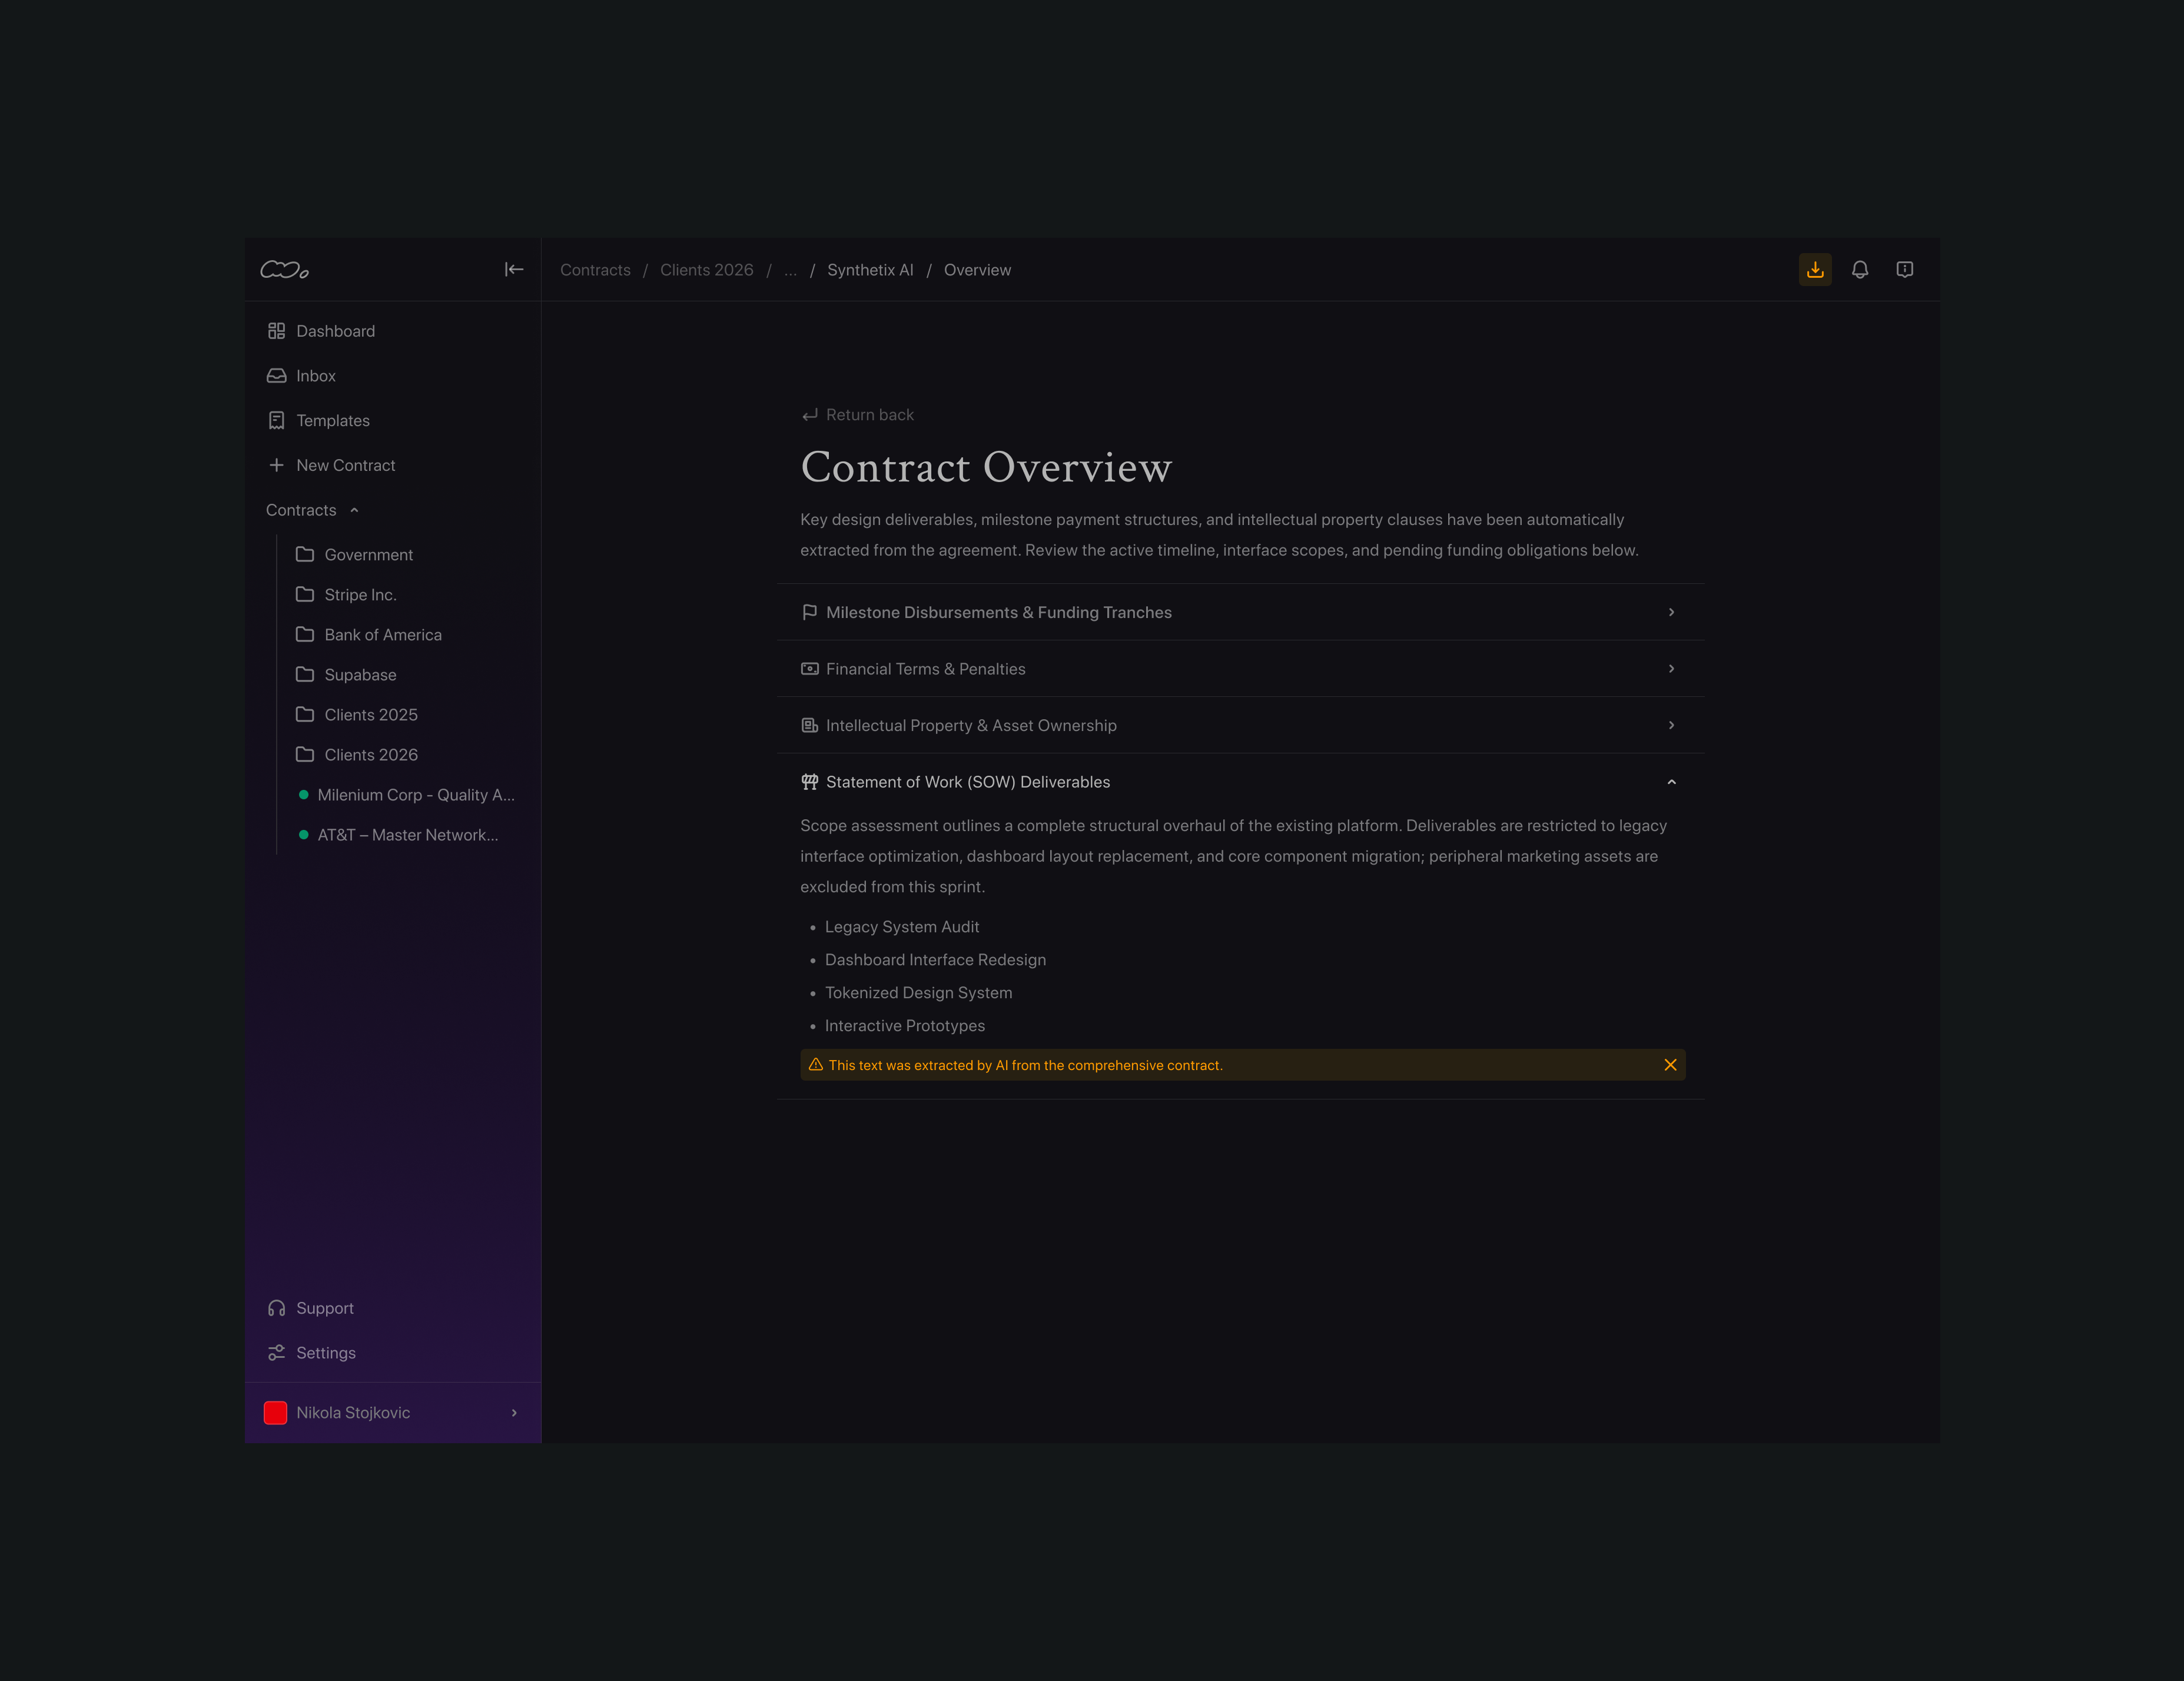
Task: Click Intellectual Property & Asset Ownership title
Action: coord(971,726)
